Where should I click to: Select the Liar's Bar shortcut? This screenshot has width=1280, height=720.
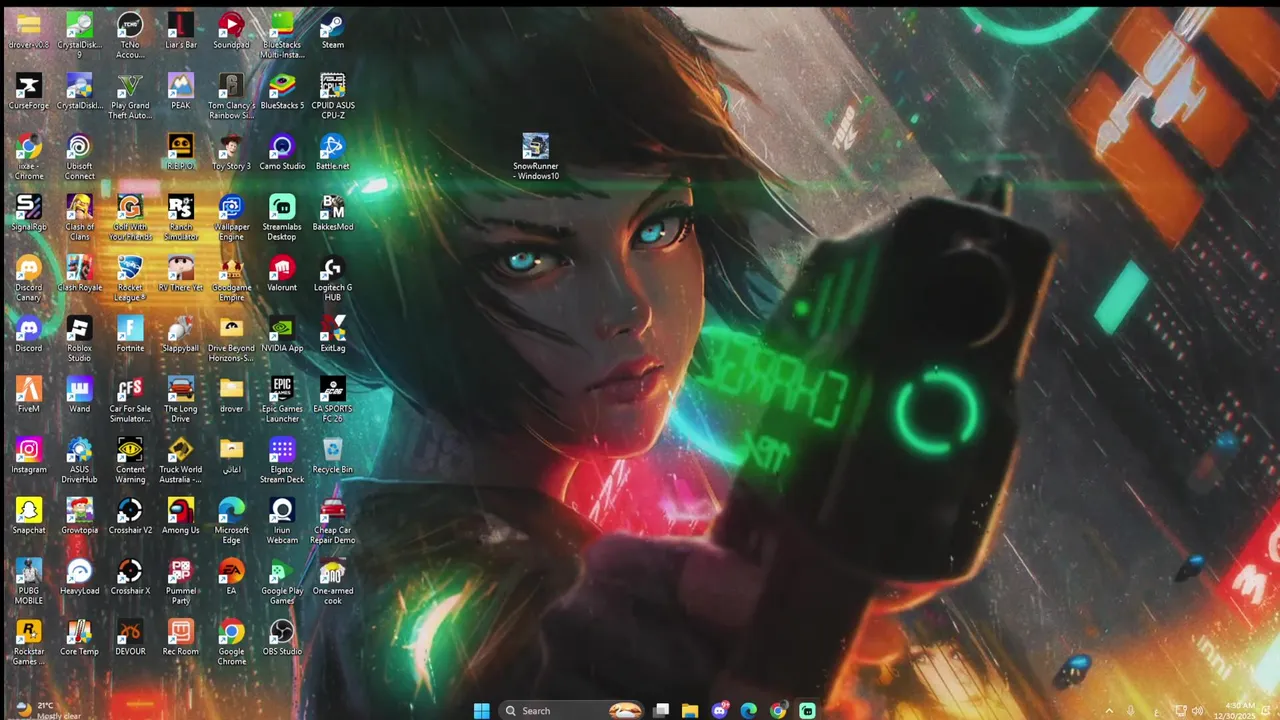pos(180,31)
